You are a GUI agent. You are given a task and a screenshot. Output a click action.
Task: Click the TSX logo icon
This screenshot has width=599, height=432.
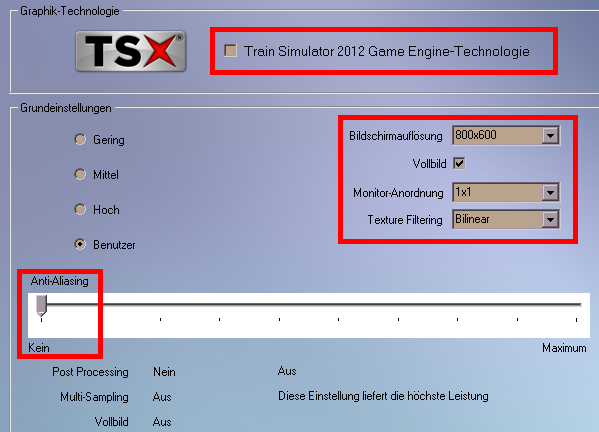pos(131,51)
